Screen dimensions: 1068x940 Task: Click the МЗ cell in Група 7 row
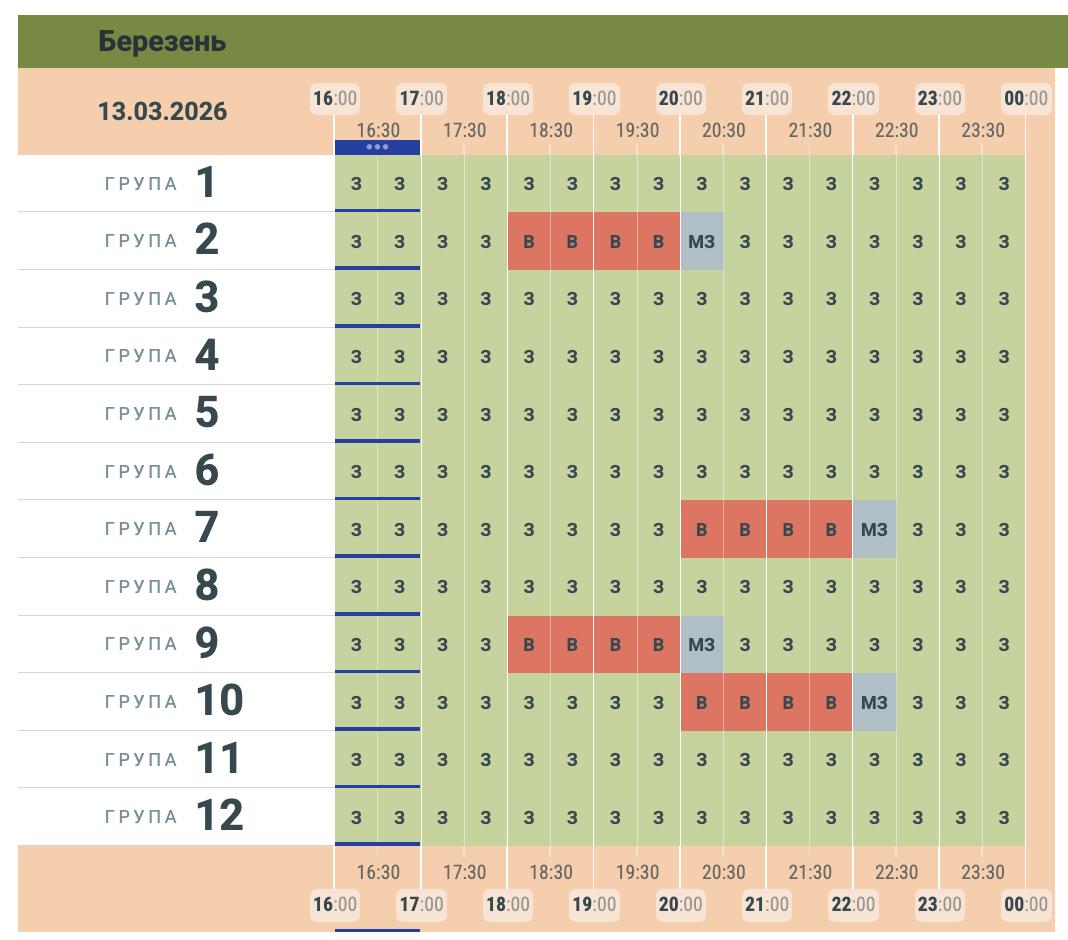coord(874,529)
